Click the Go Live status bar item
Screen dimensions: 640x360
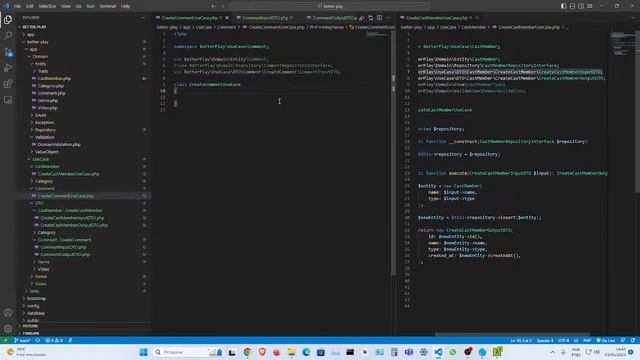click(606, 340)
